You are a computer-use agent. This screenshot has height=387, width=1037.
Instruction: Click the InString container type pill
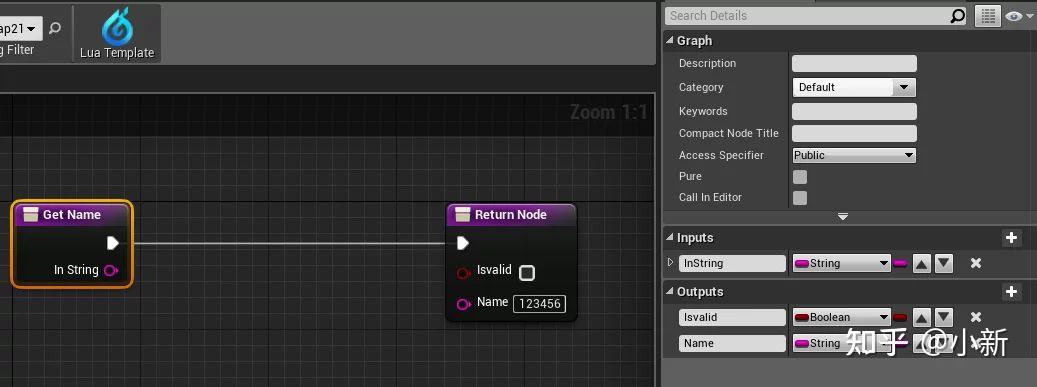(901, 263)
